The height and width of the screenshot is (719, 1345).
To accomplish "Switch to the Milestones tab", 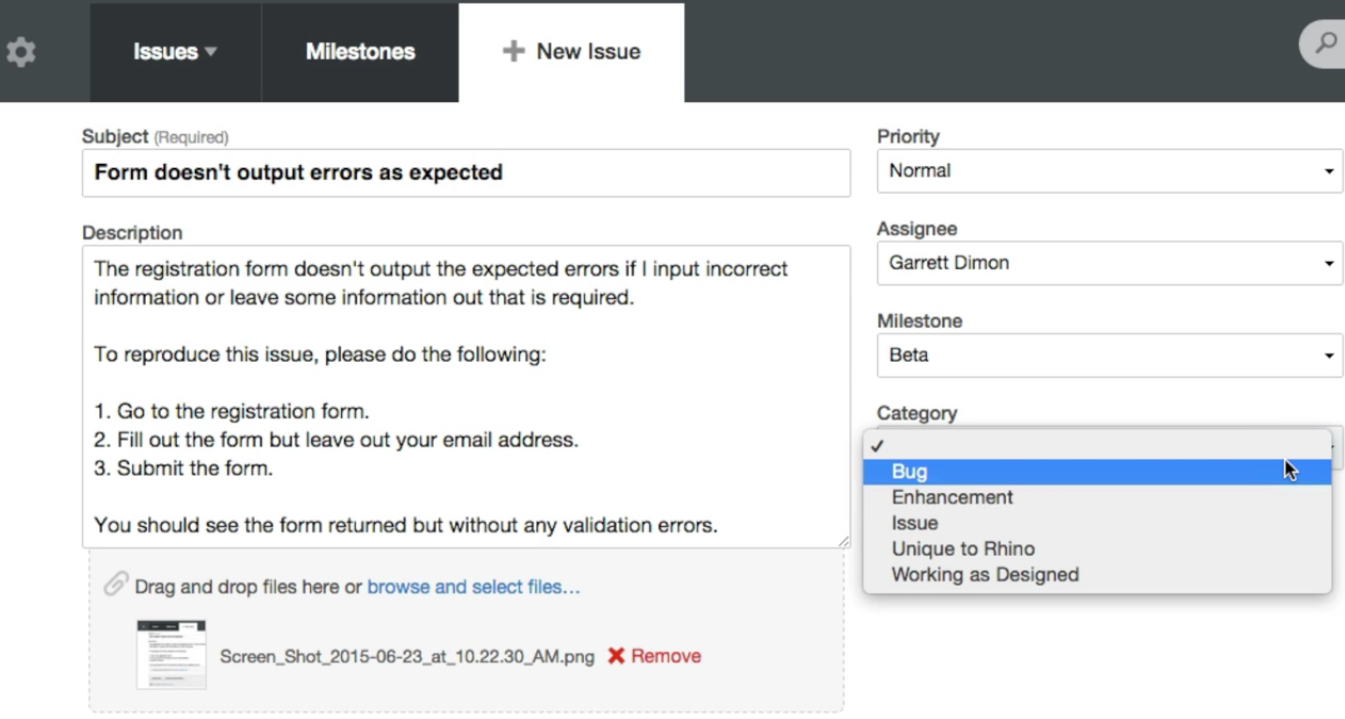I will click(x=360, y=52).
